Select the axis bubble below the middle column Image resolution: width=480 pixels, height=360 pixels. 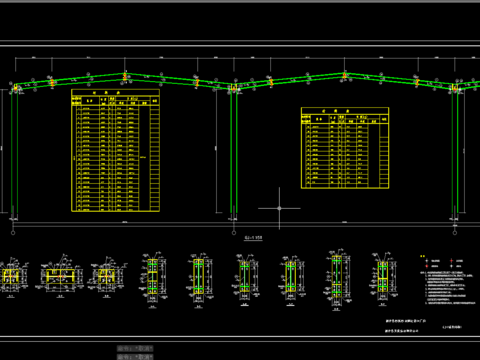coord(234,233)
